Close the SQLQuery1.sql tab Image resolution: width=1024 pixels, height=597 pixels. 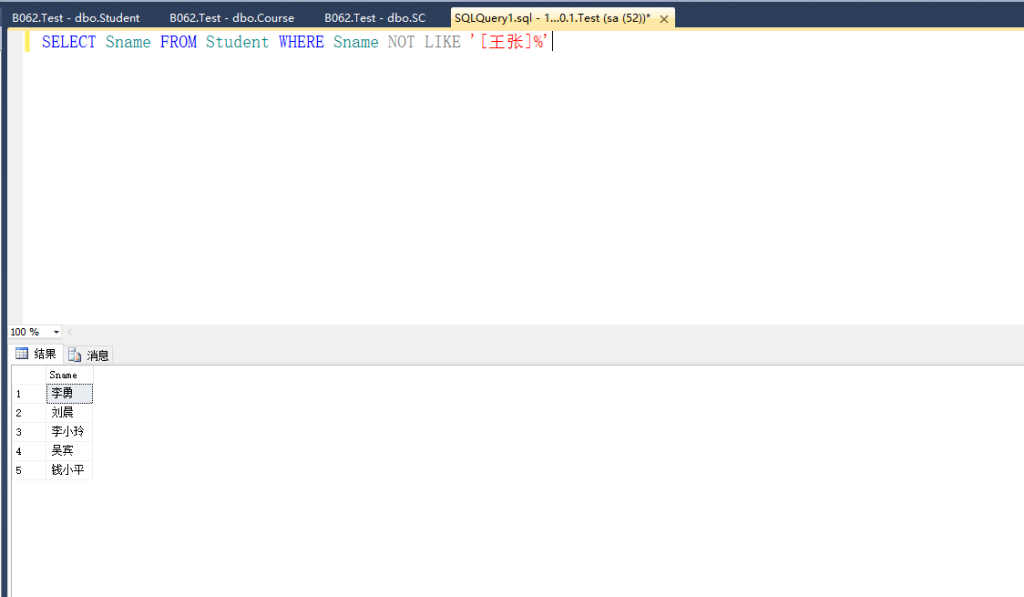(664, 19)
